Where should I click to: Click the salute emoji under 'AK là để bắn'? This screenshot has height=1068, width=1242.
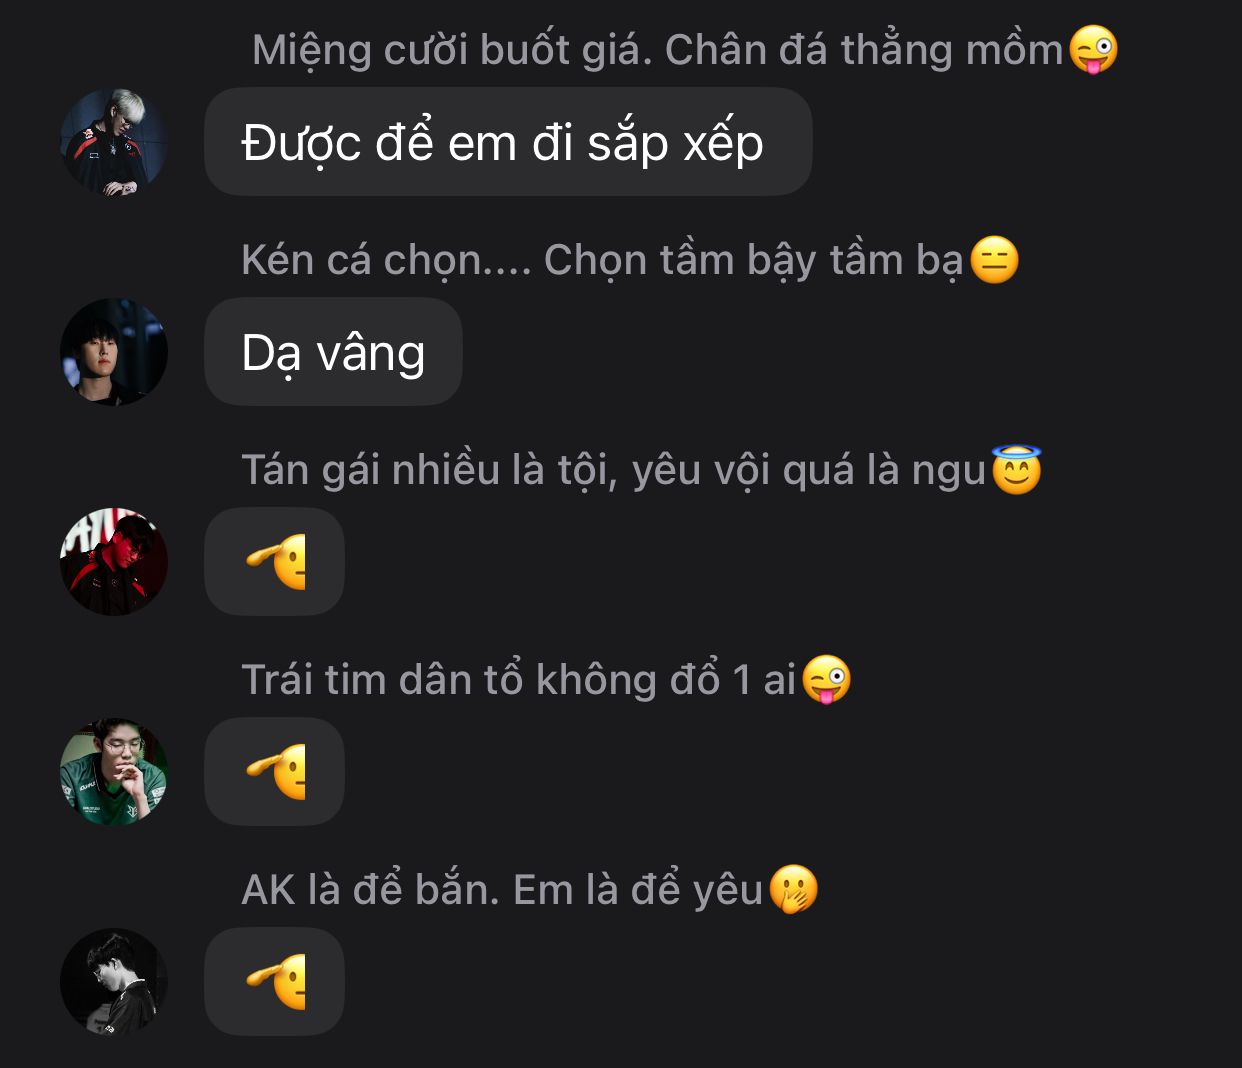[276, 982]
